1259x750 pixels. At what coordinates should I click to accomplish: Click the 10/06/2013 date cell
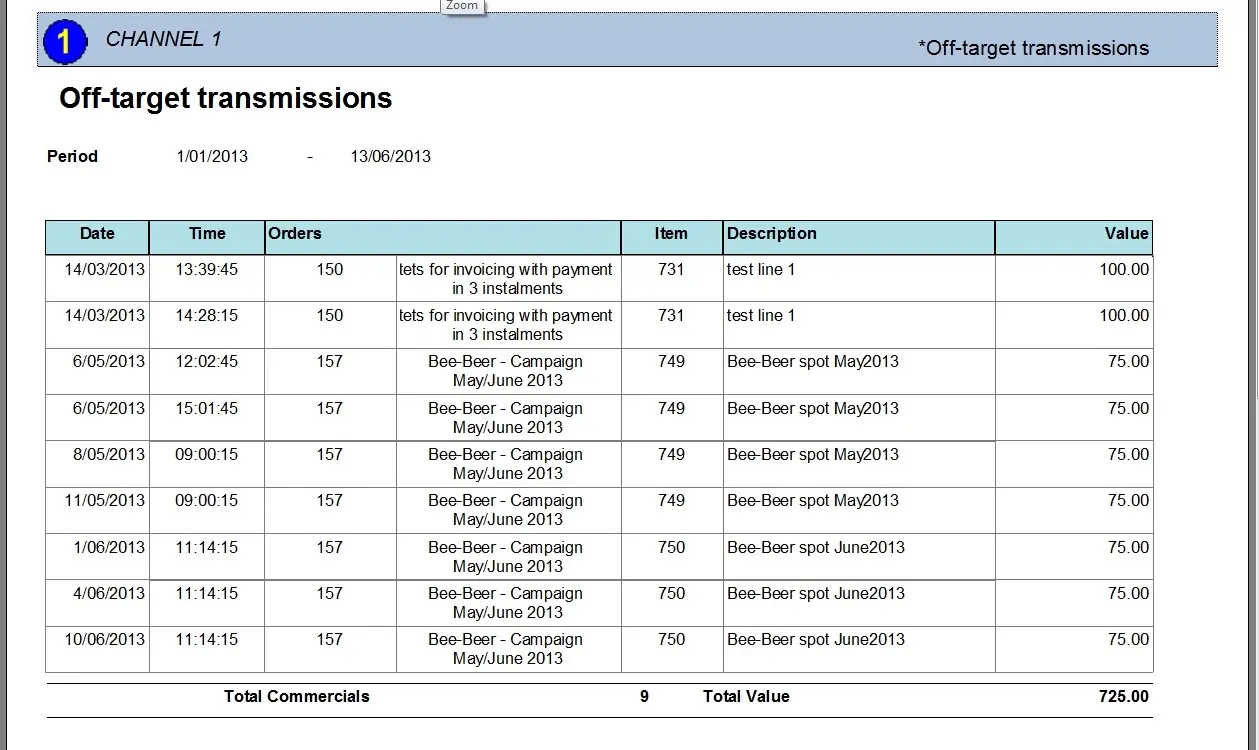[105, 639]
